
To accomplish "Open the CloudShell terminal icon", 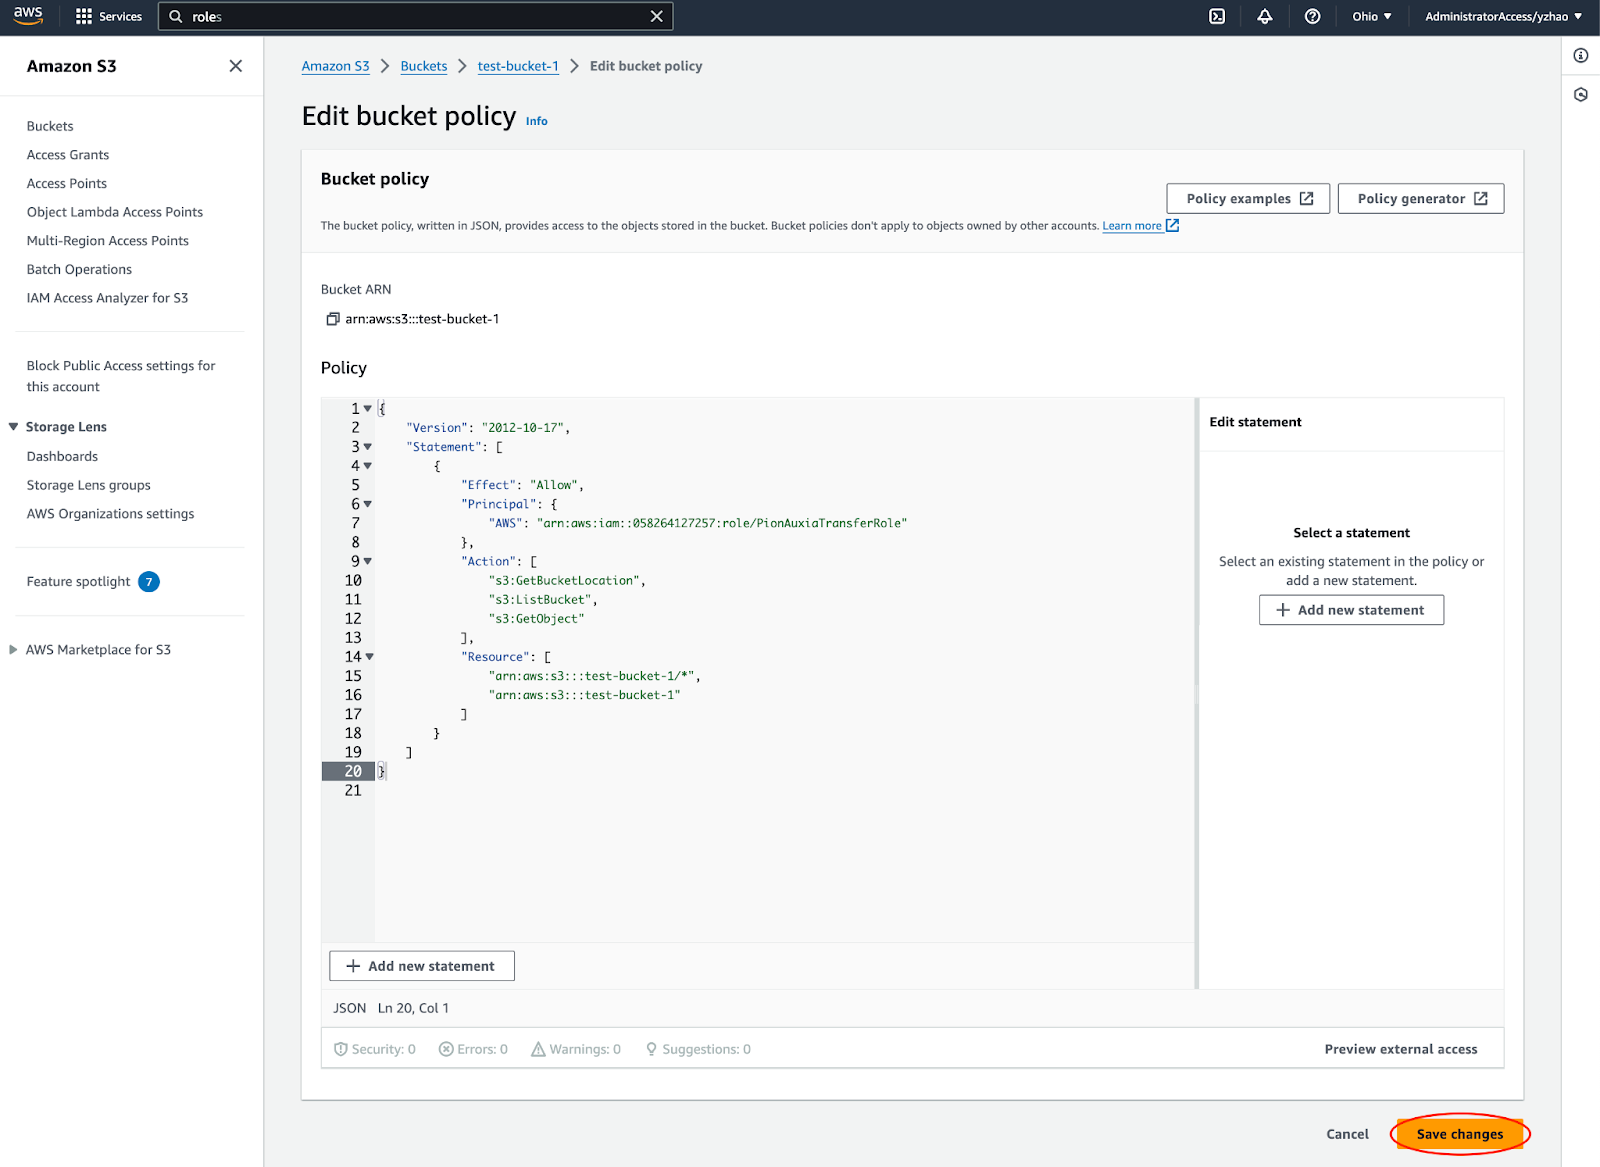I will tap(1217, 16).
